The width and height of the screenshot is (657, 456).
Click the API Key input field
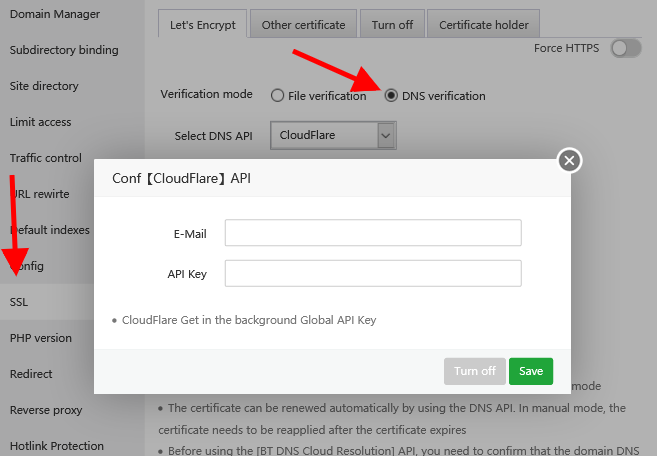click(373, 273)
